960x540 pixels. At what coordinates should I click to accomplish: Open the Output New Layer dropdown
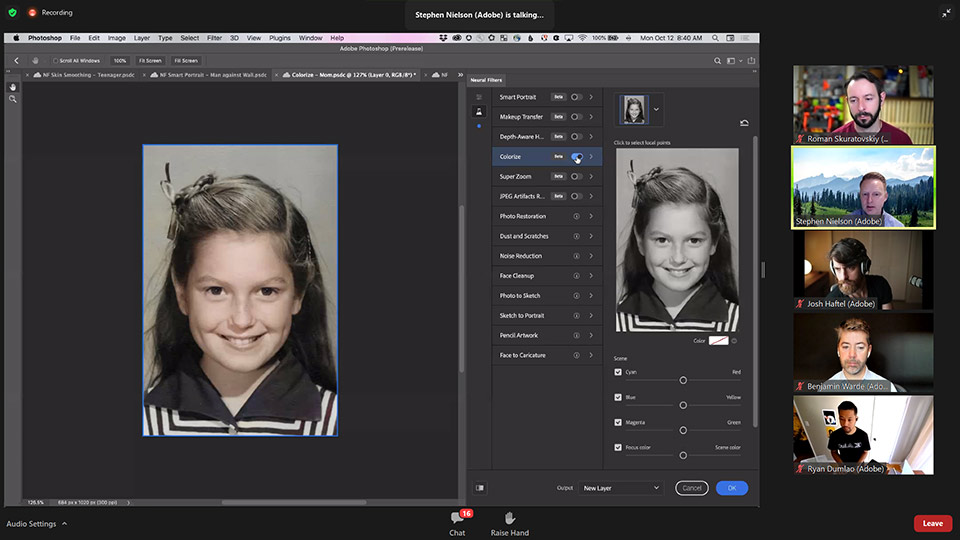point(621,488)
